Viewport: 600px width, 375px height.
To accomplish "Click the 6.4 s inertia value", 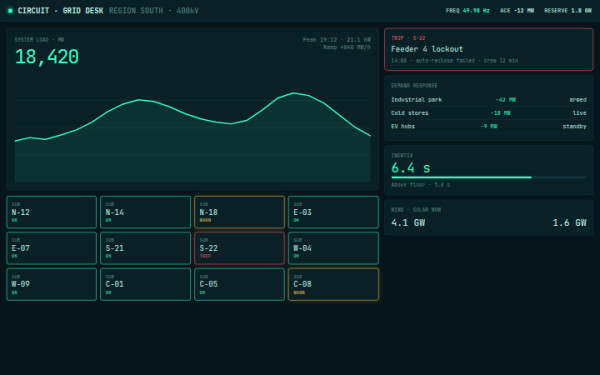I will pyautogui.click(x=411, y=168).
